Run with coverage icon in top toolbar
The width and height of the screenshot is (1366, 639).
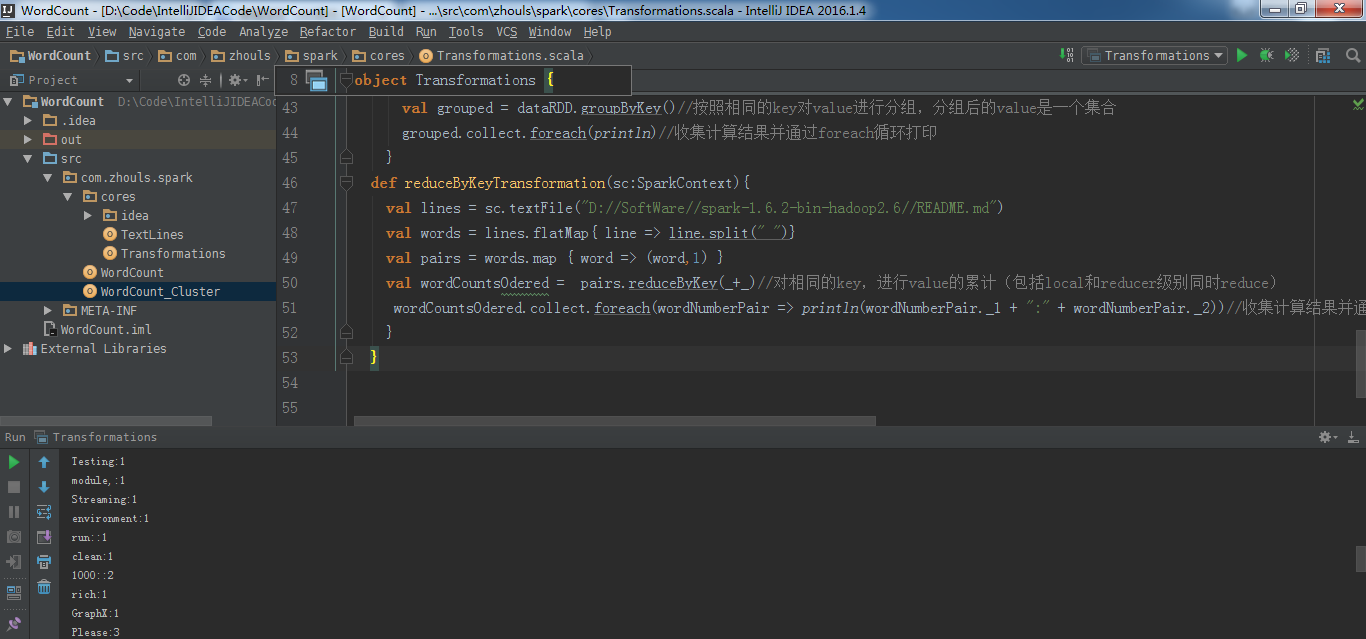pos(1292,56)
